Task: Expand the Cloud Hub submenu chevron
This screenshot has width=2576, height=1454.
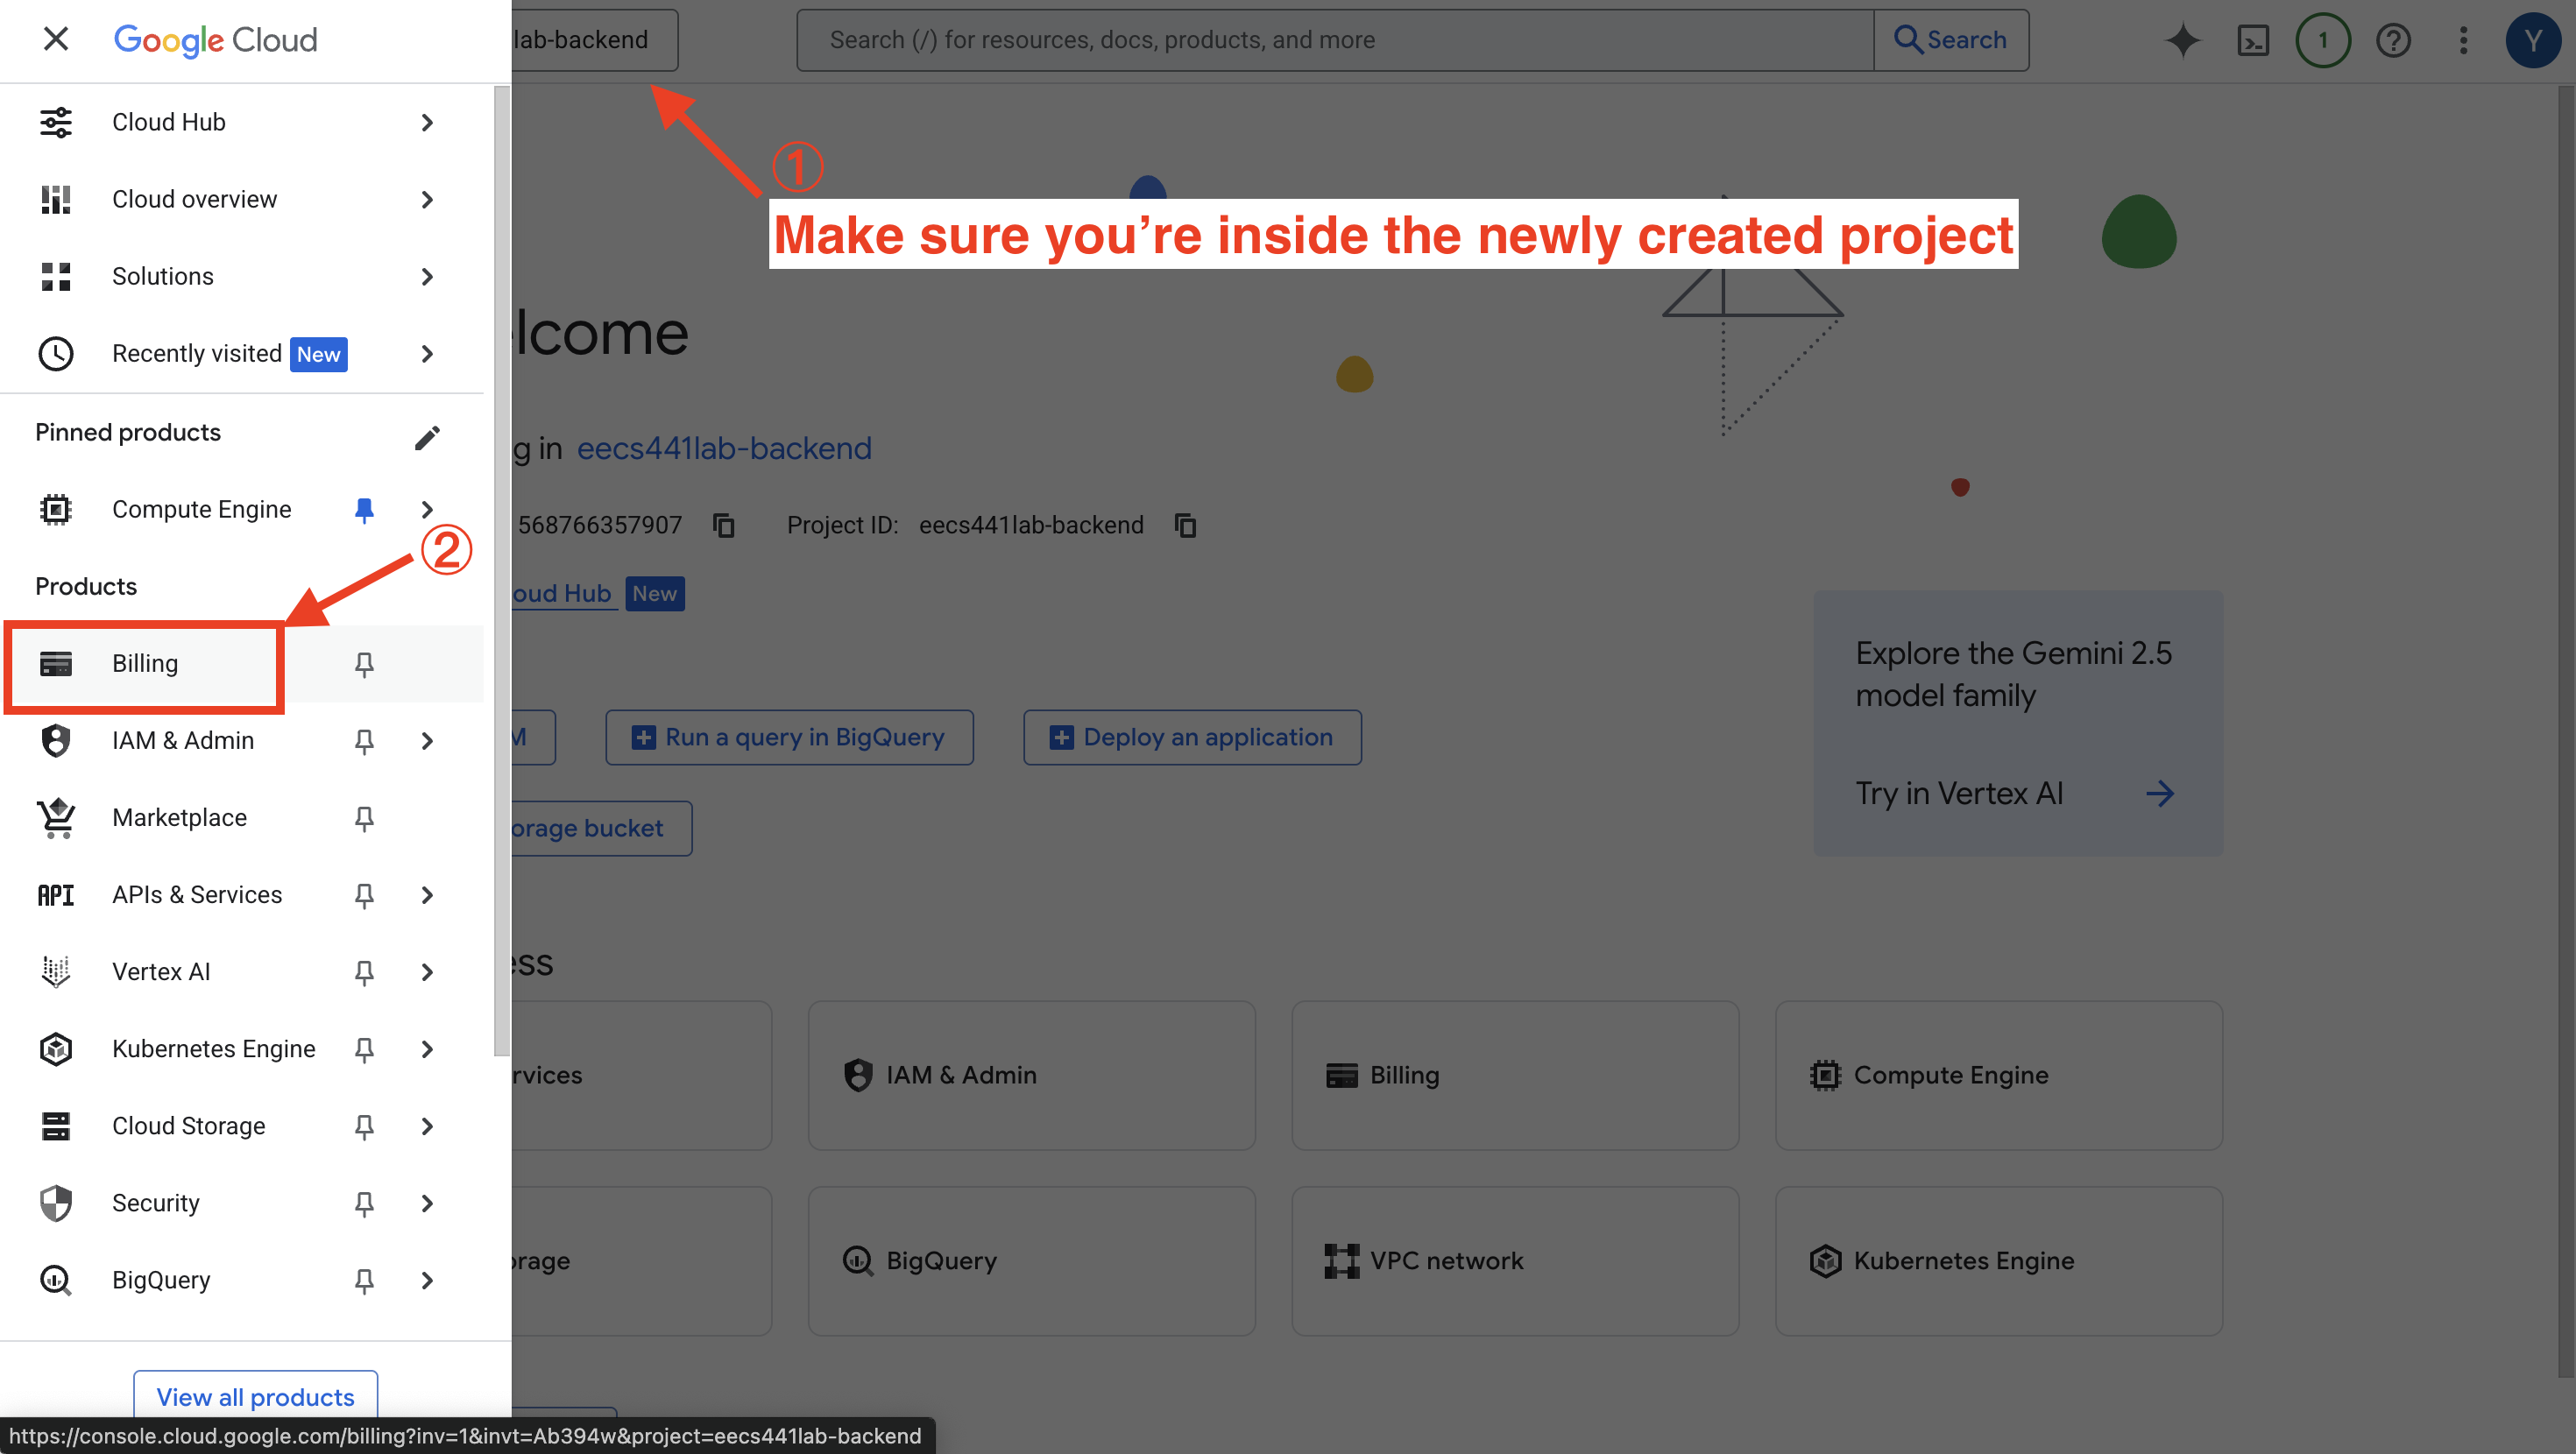Action: (427, 122)
